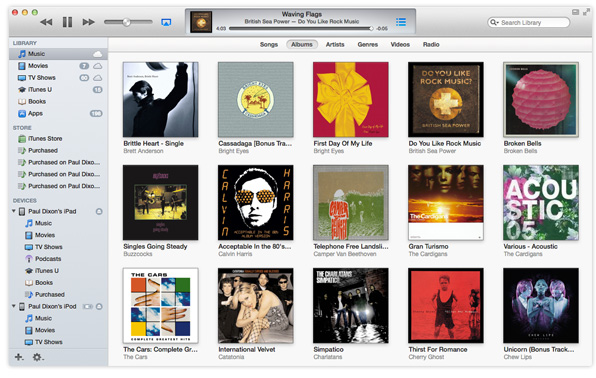Open the gear action menu
Image resolution: width=596 pixels, height=378 pixels.
click(38, 357)
